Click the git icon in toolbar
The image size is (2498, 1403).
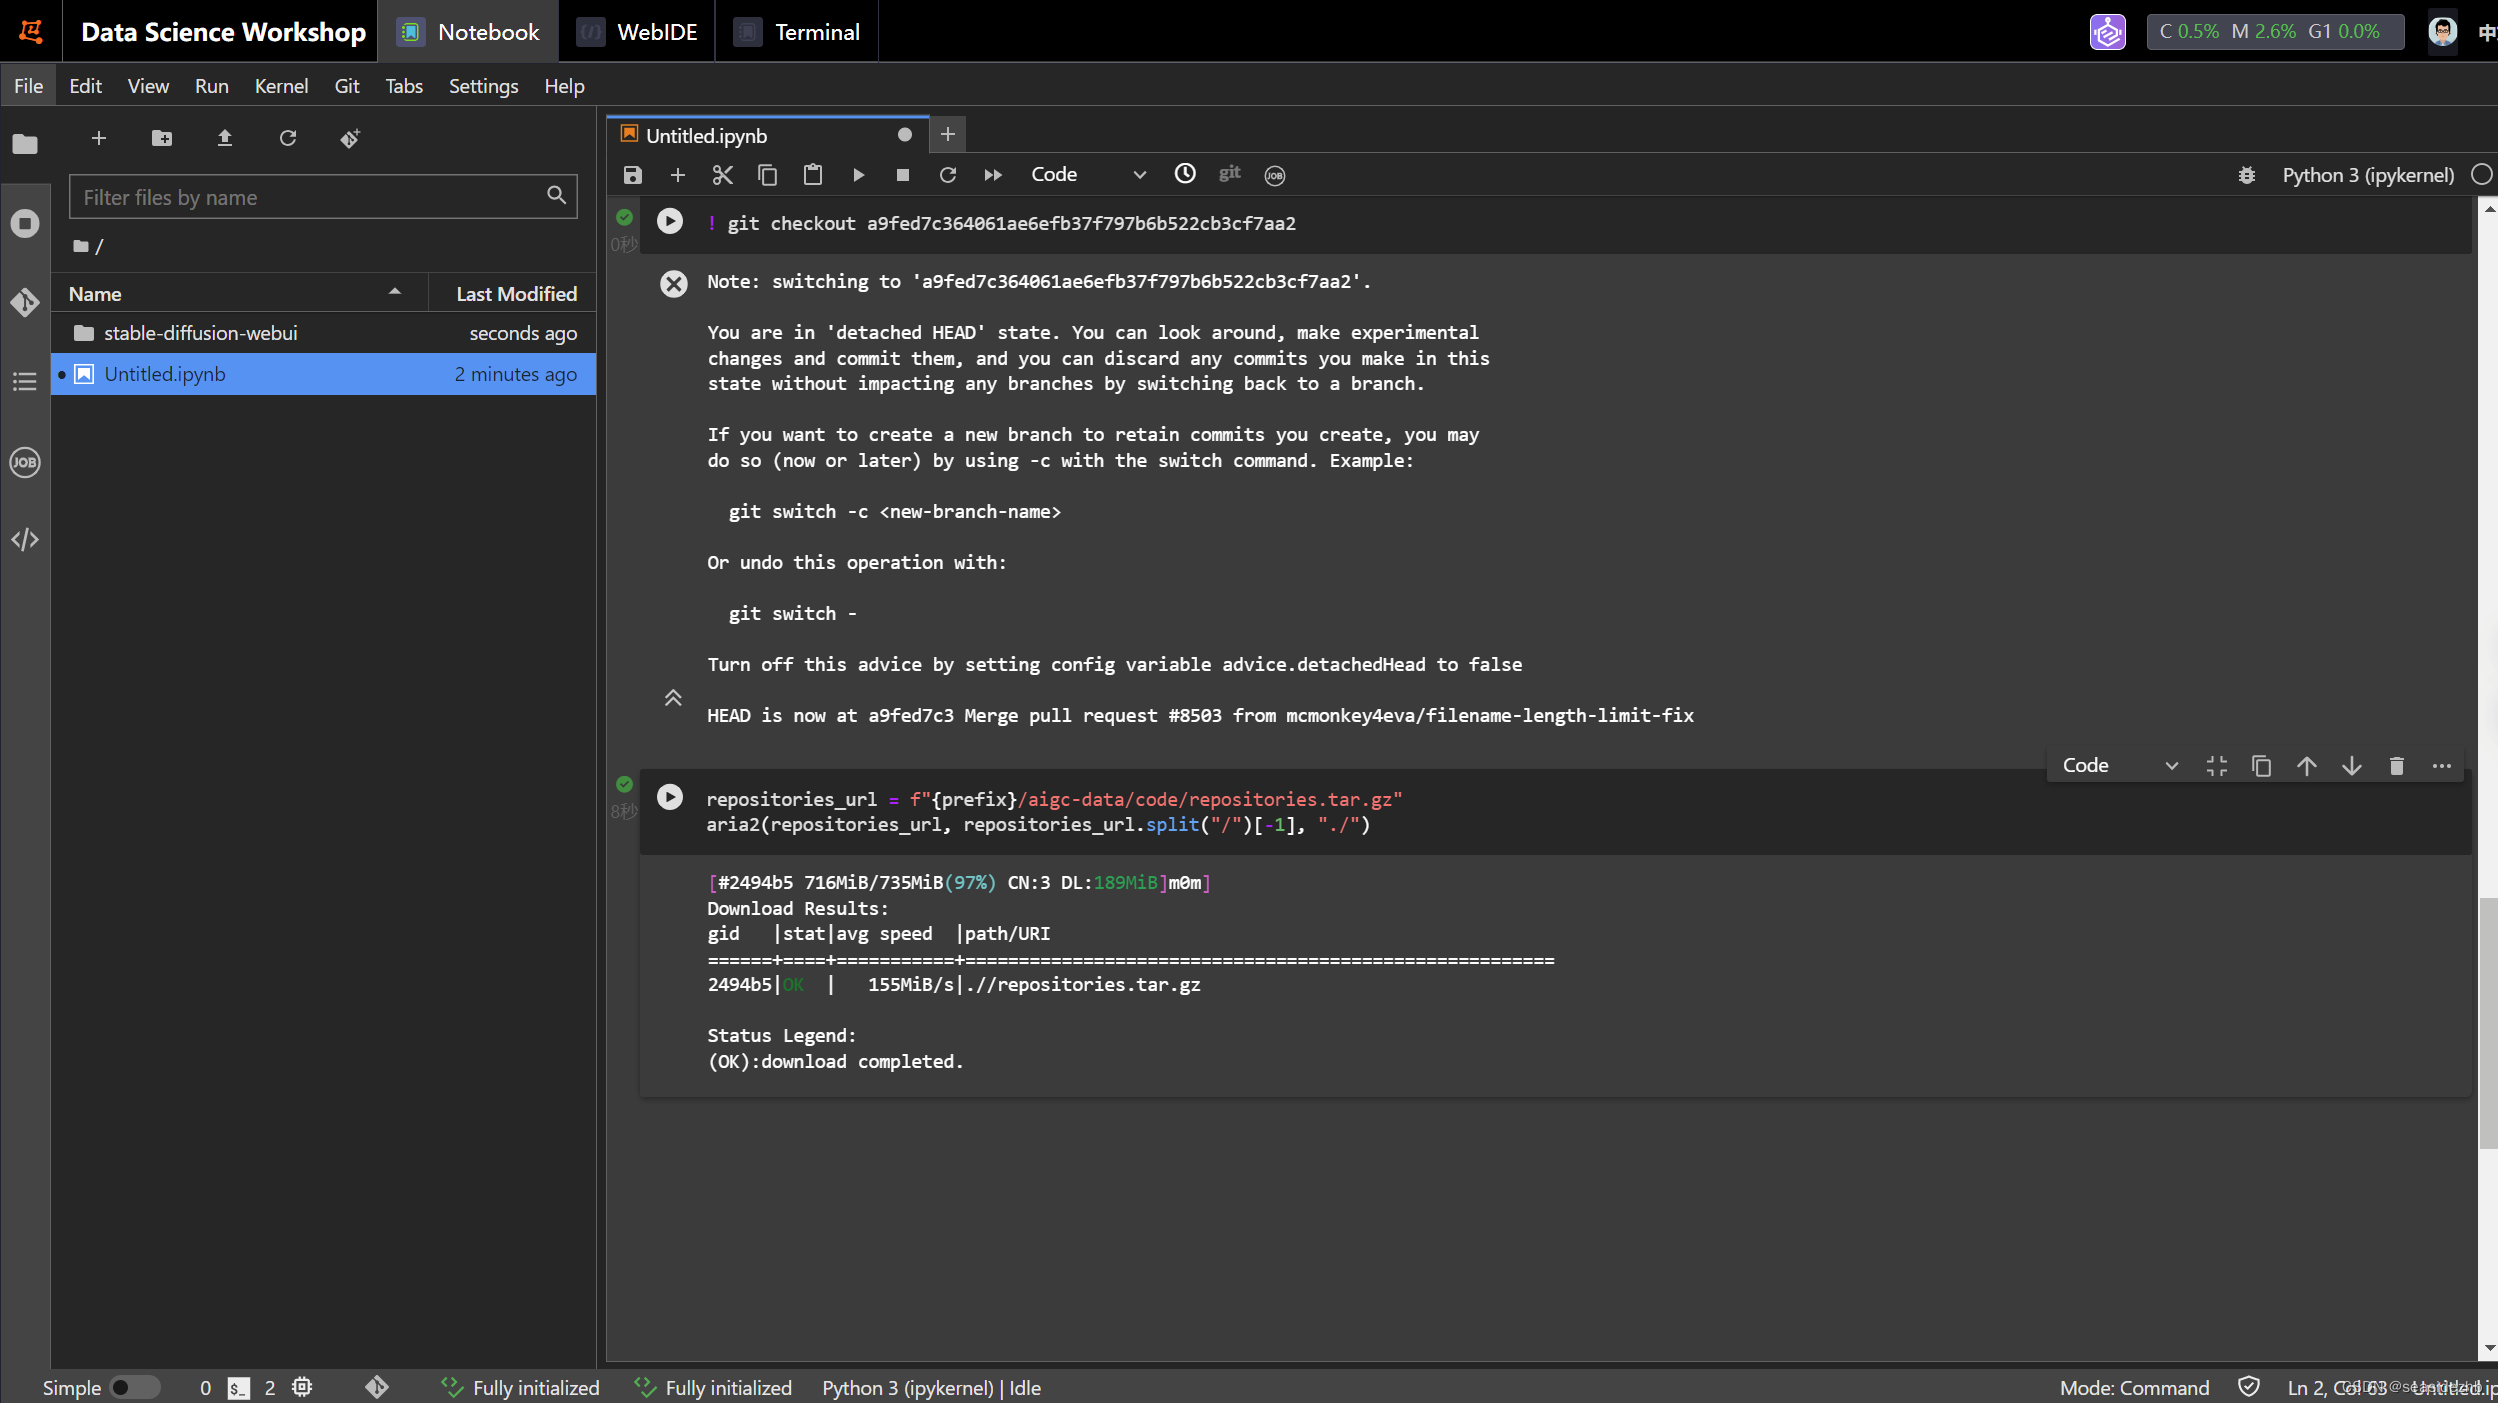point(1232,173)
